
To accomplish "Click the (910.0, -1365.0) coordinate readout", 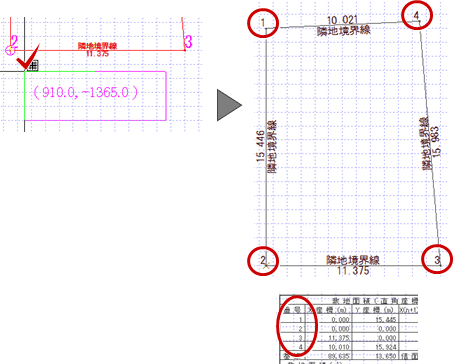I will click(86, 92).
